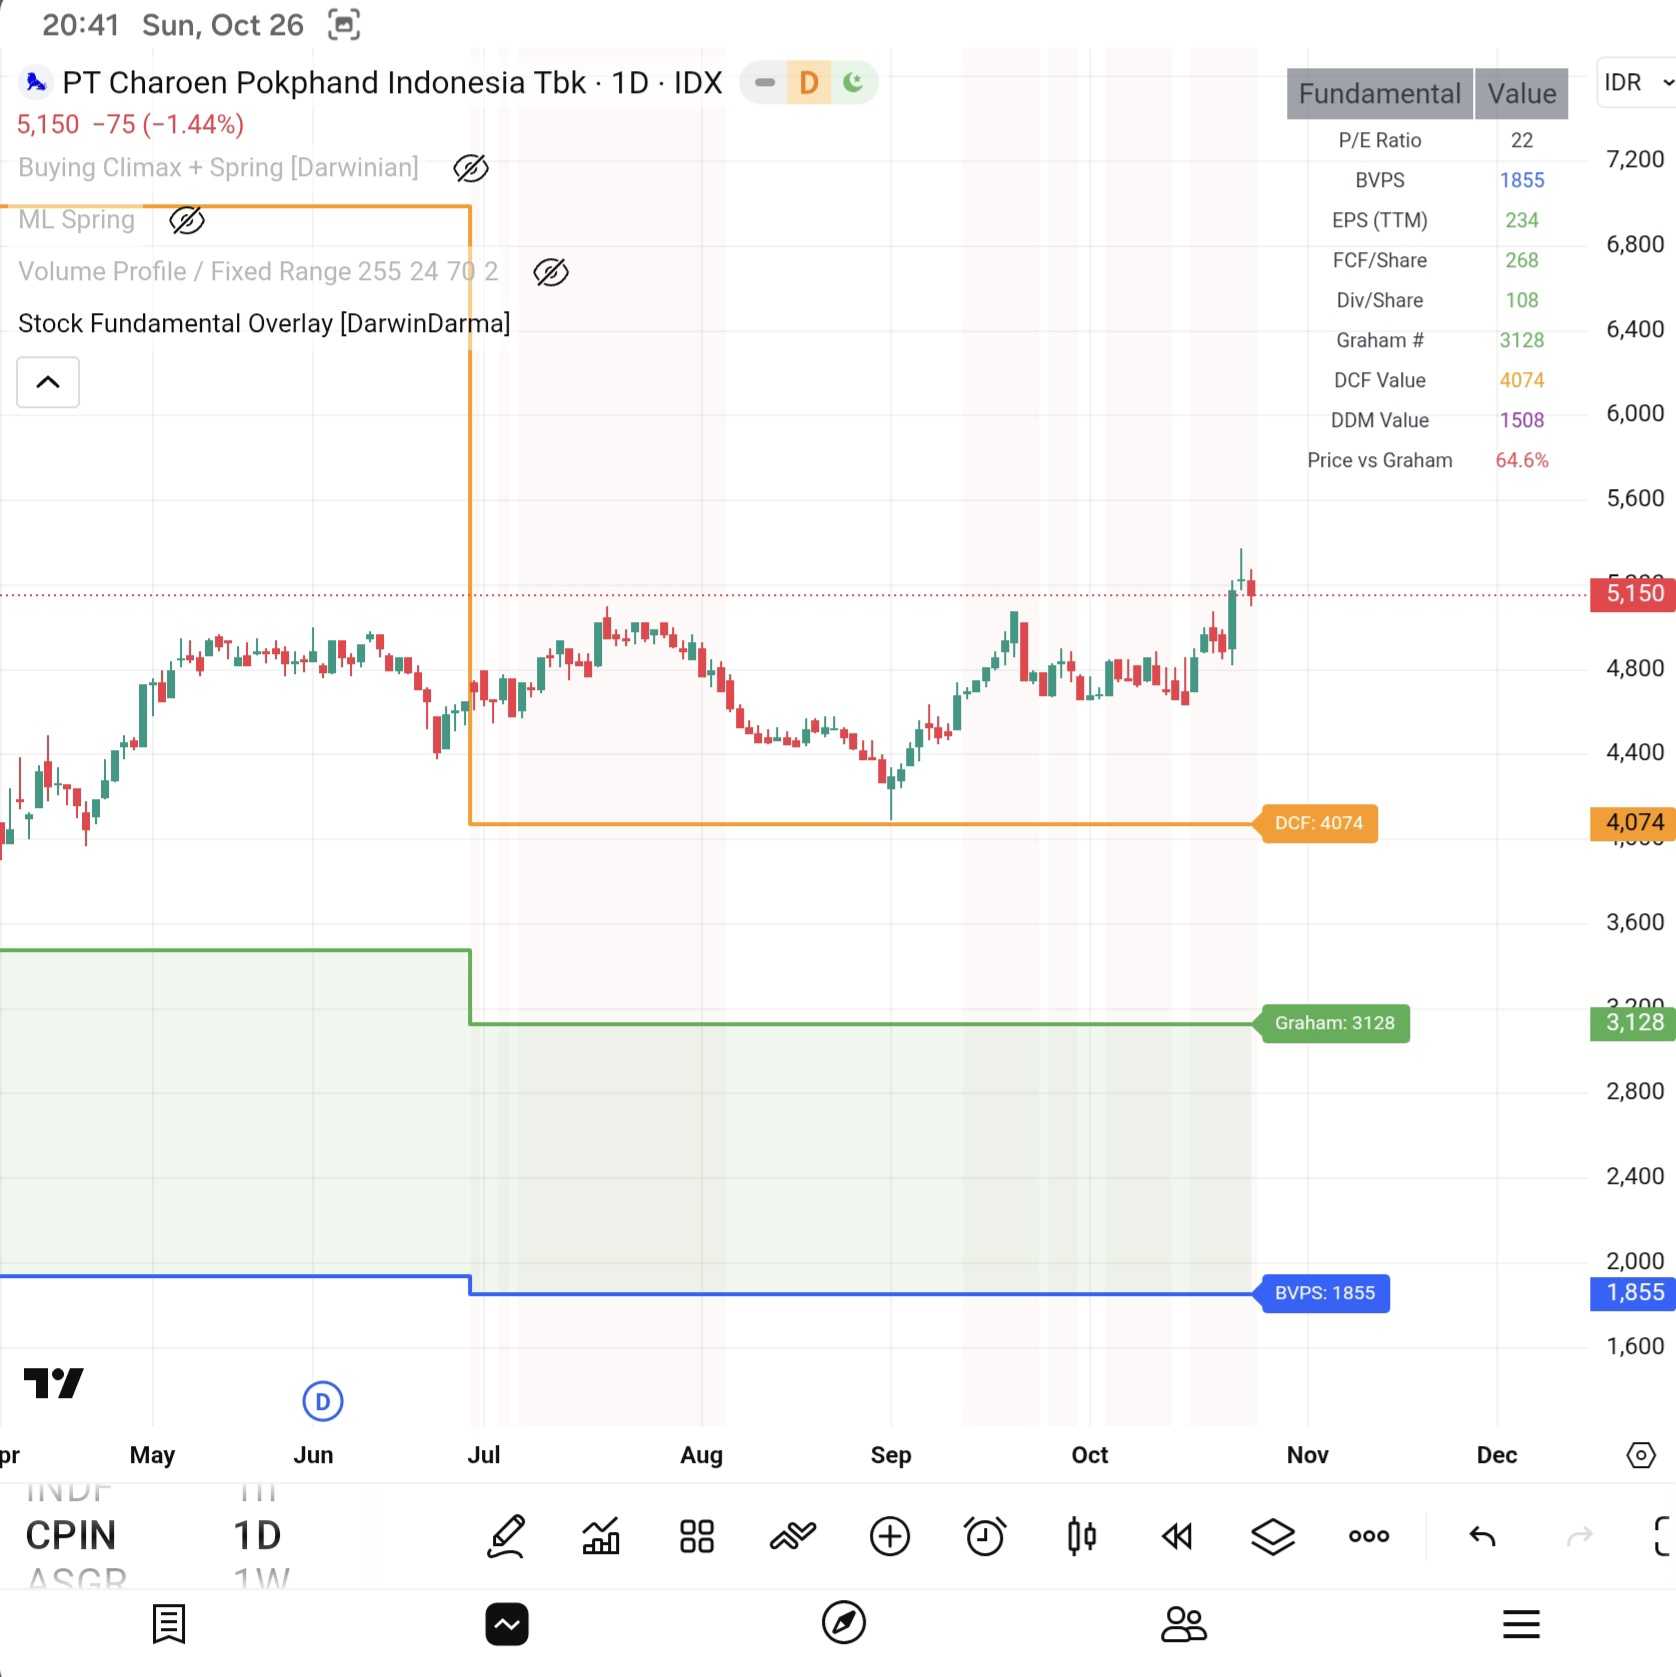Change candlestick chart type icon
The height and width of the screenshot is (1677, 1676).
tap(1081, 1536)
